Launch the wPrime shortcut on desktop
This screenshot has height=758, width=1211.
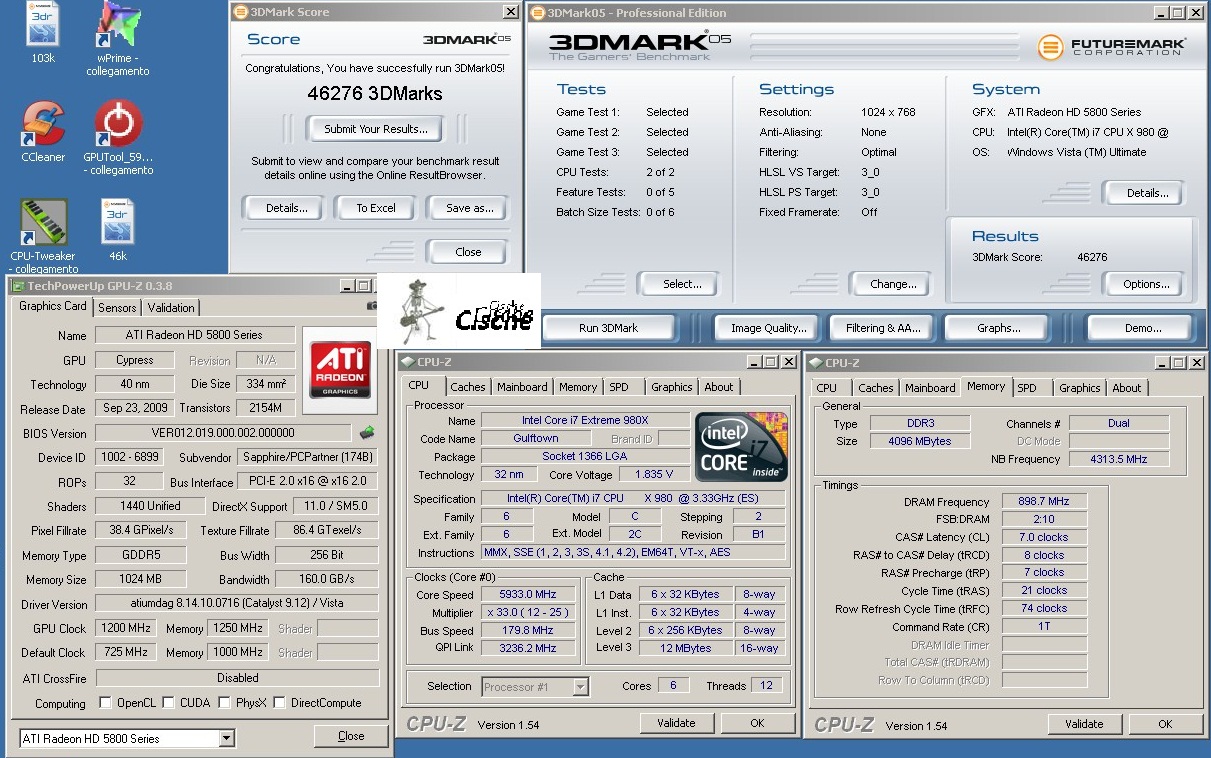pyautogui.click(x=117, y=24)
